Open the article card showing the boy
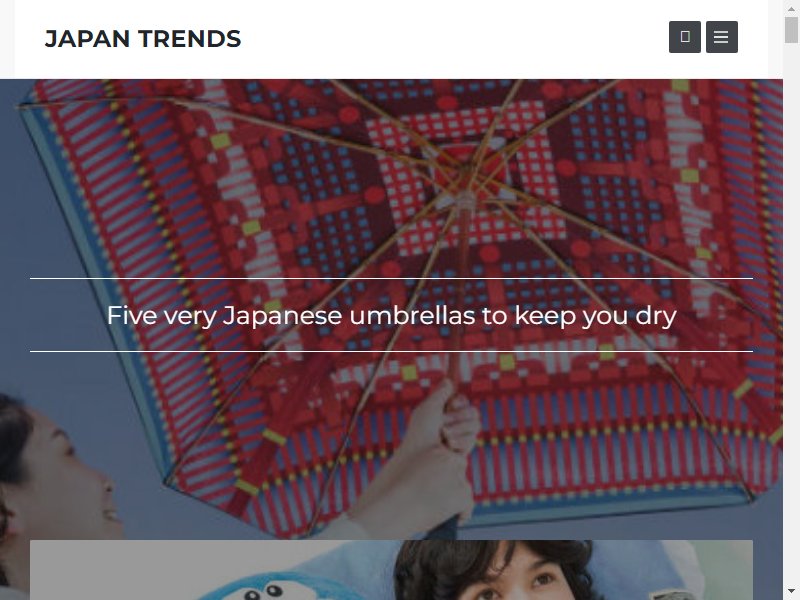800x600 pixels. click(391, 570)
